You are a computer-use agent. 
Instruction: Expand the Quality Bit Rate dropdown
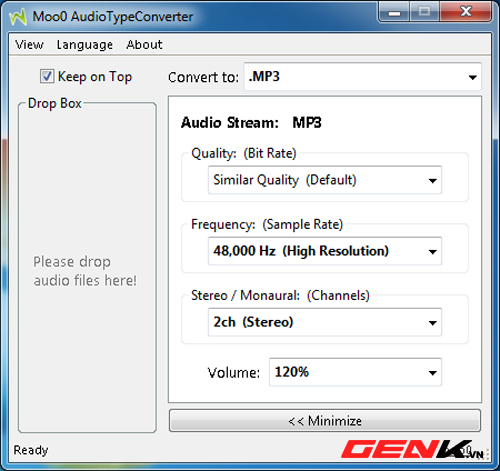coord(325,180)
